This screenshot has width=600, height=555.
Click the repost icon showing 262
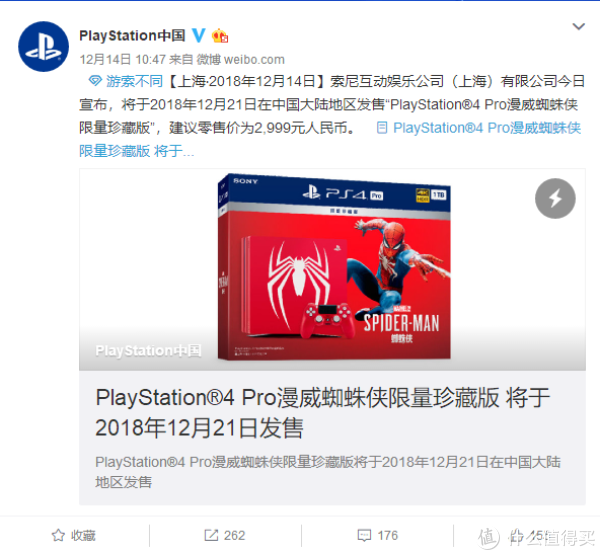(x=211, y=535)
